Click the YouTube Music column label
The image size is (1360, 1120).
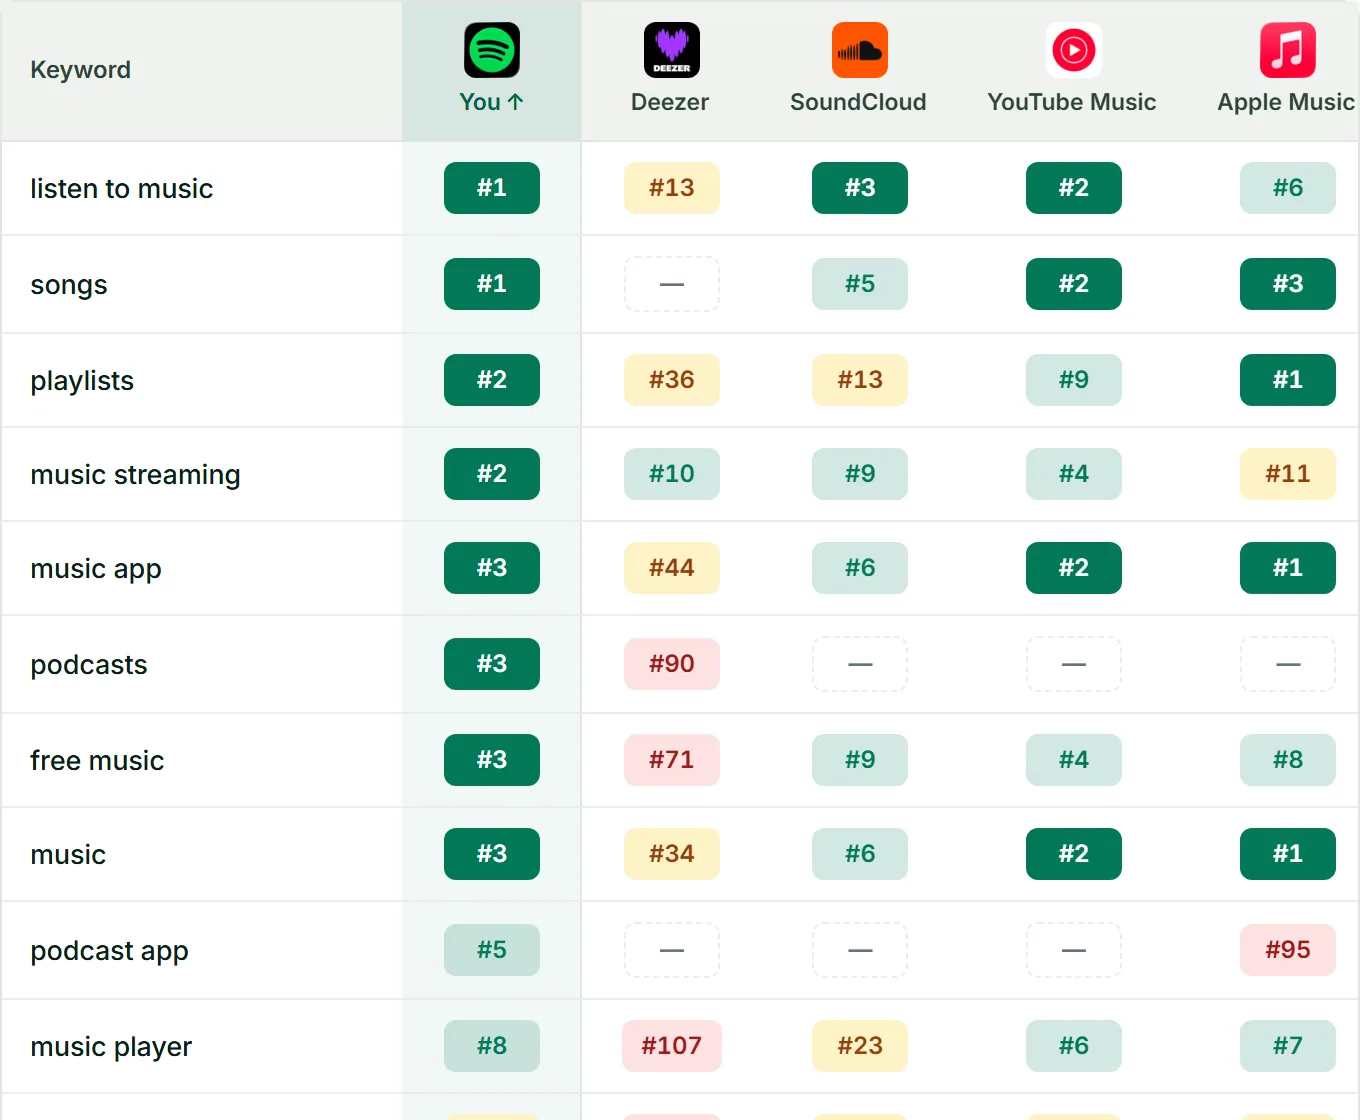point(1072,102)
